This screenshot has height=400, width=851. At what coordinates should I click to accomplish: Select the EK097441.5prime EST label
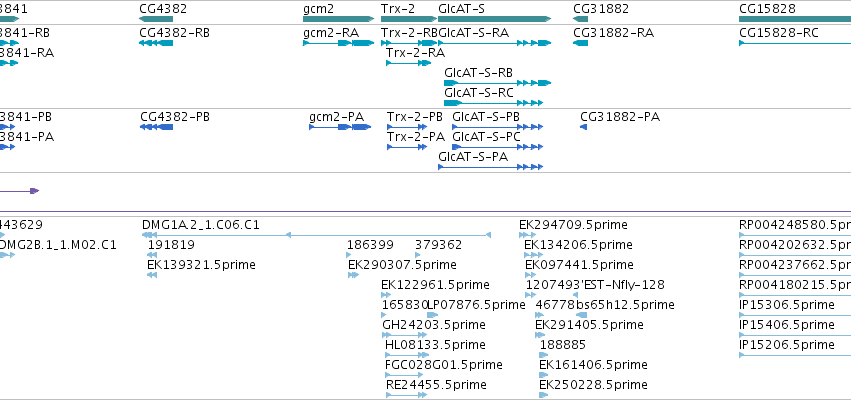(579, 265)
